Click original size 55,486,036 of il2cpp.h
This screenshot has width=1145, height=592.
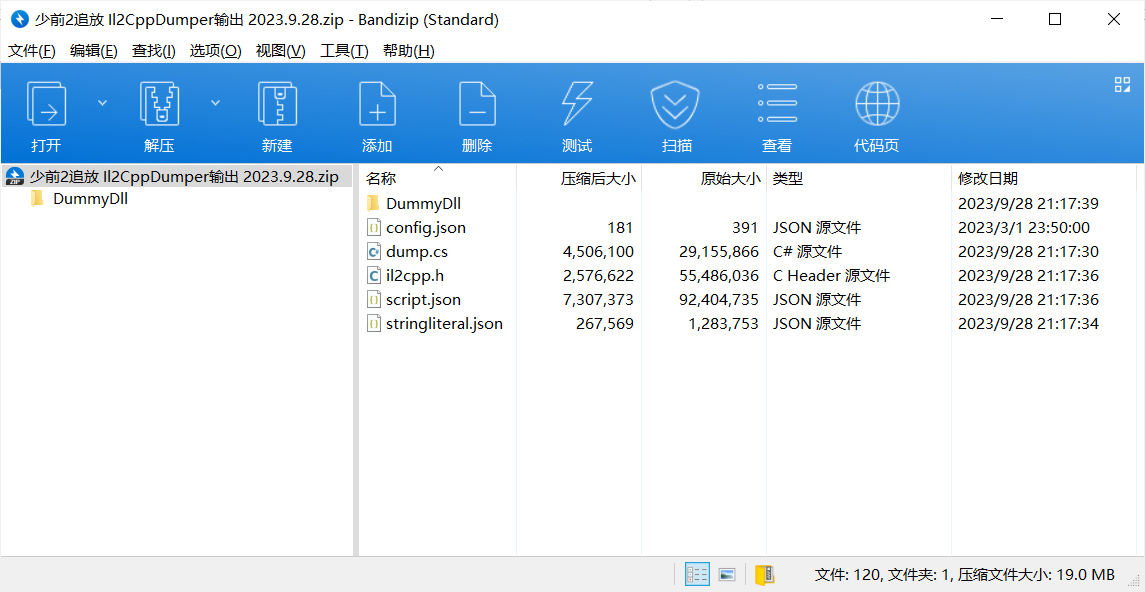(719, 276)
